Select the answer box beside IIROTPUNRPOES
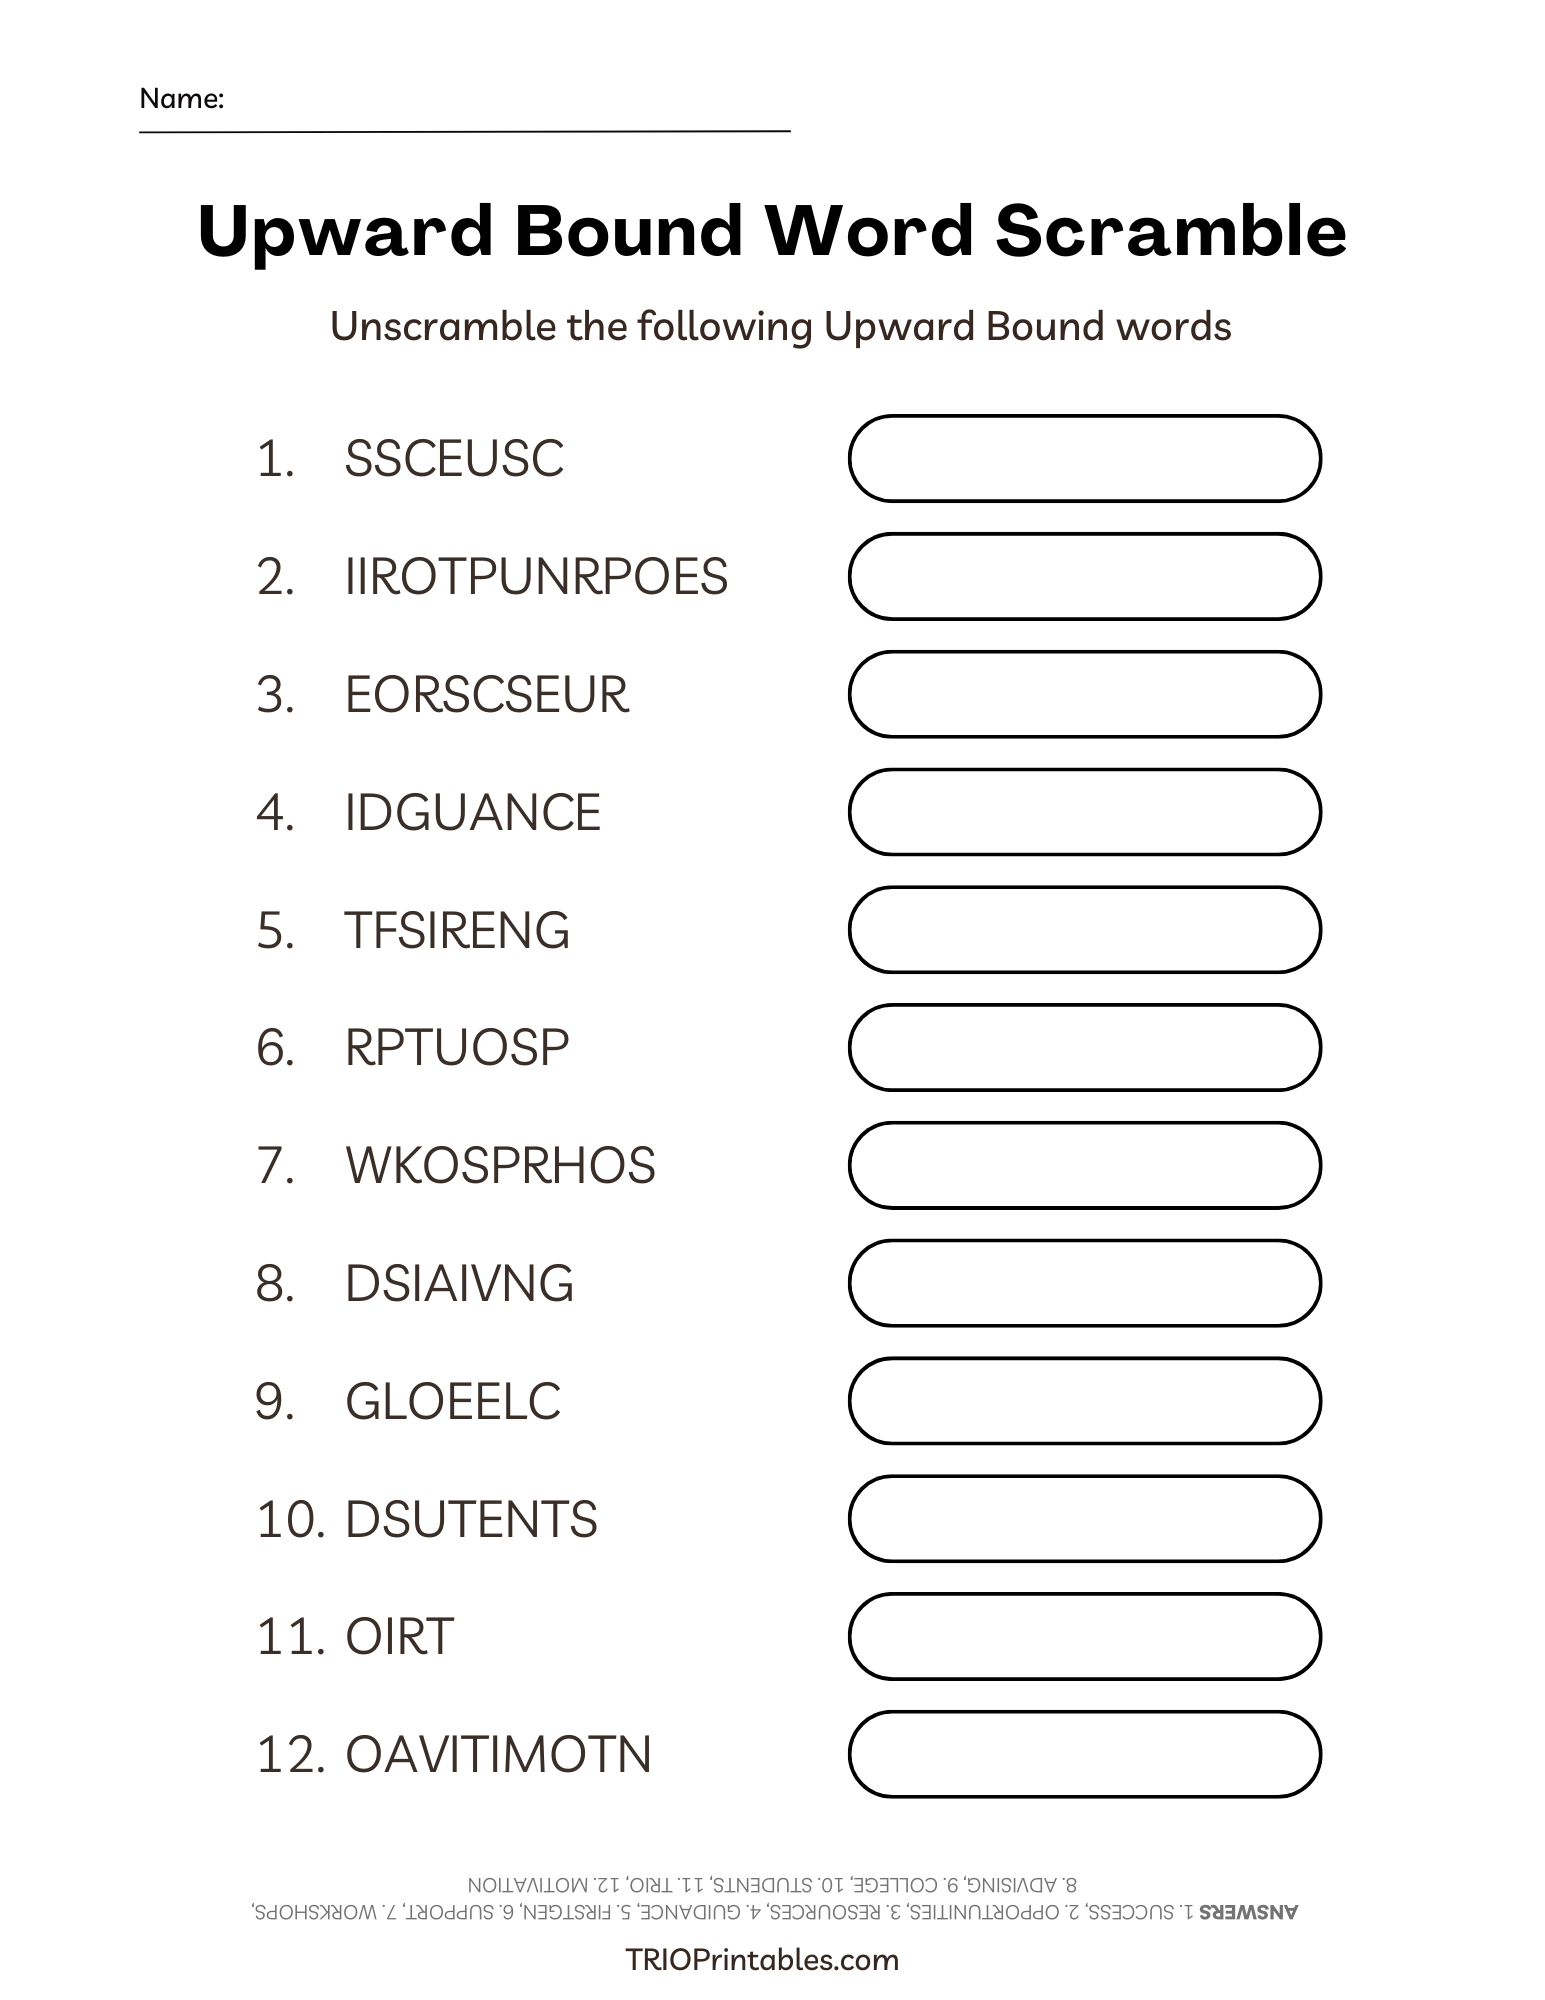This screenshot has width=1545, height=2000. (x=1084, y=577)
